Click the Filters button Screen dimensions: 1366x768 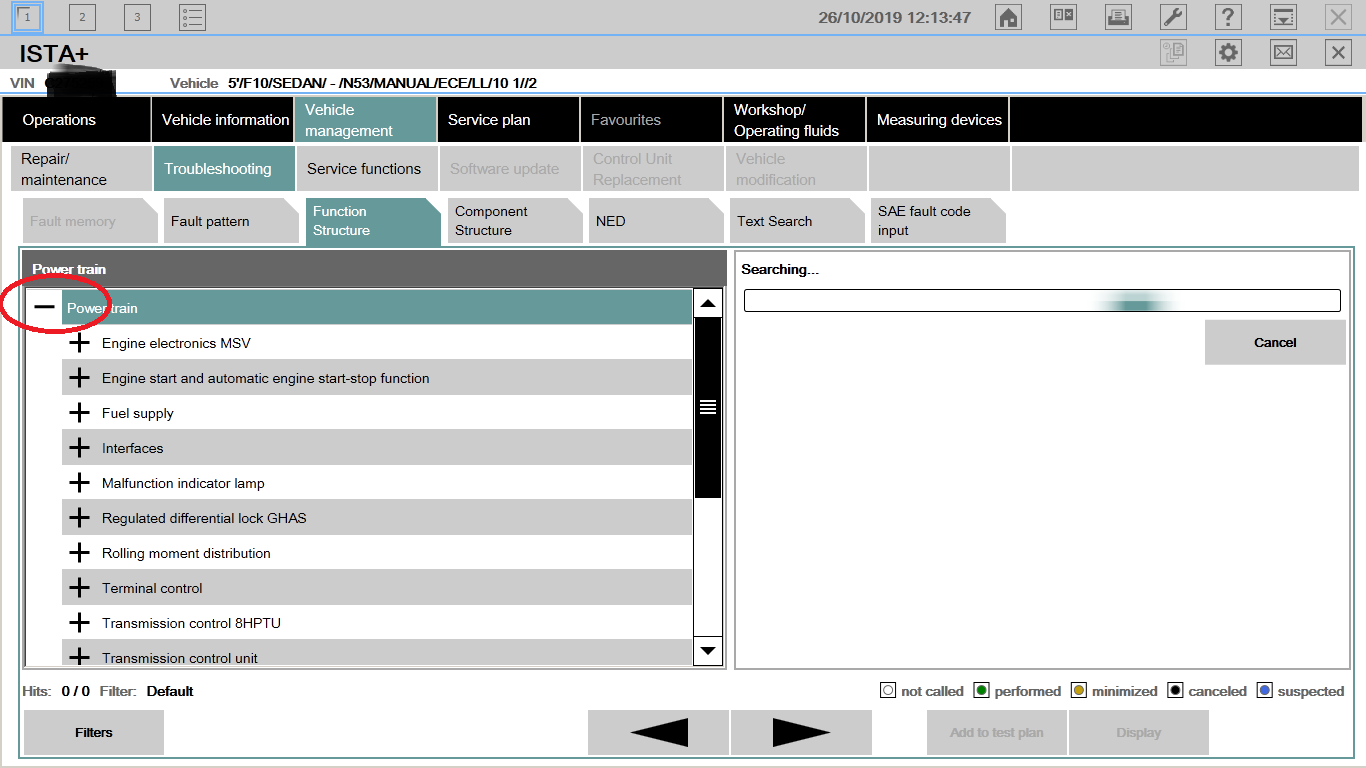94,733
